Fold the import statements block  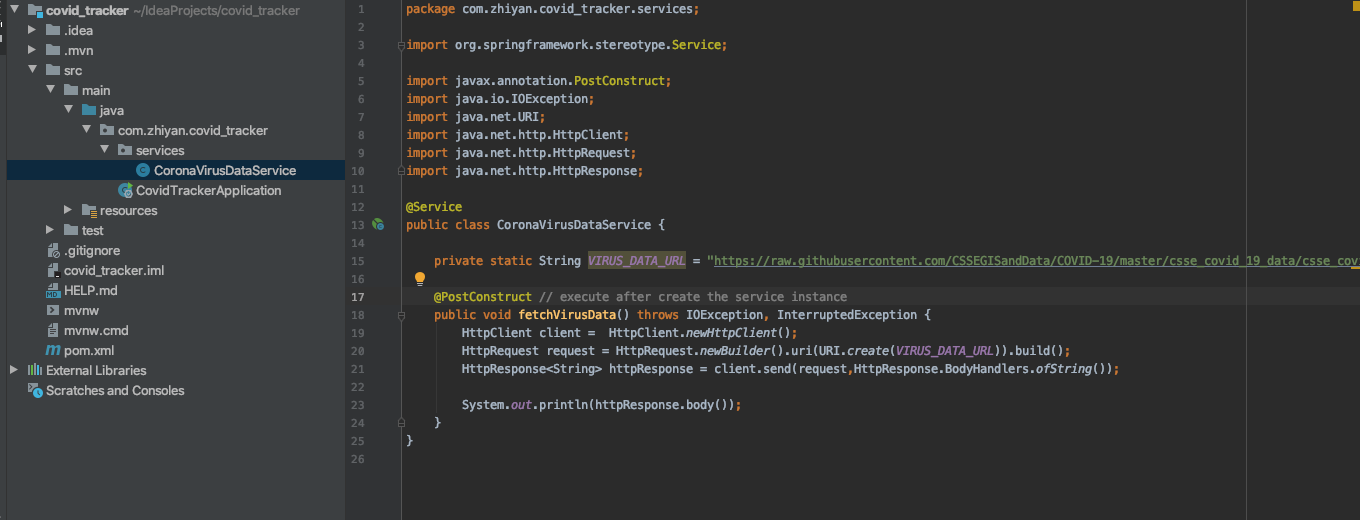click(401, 45)
